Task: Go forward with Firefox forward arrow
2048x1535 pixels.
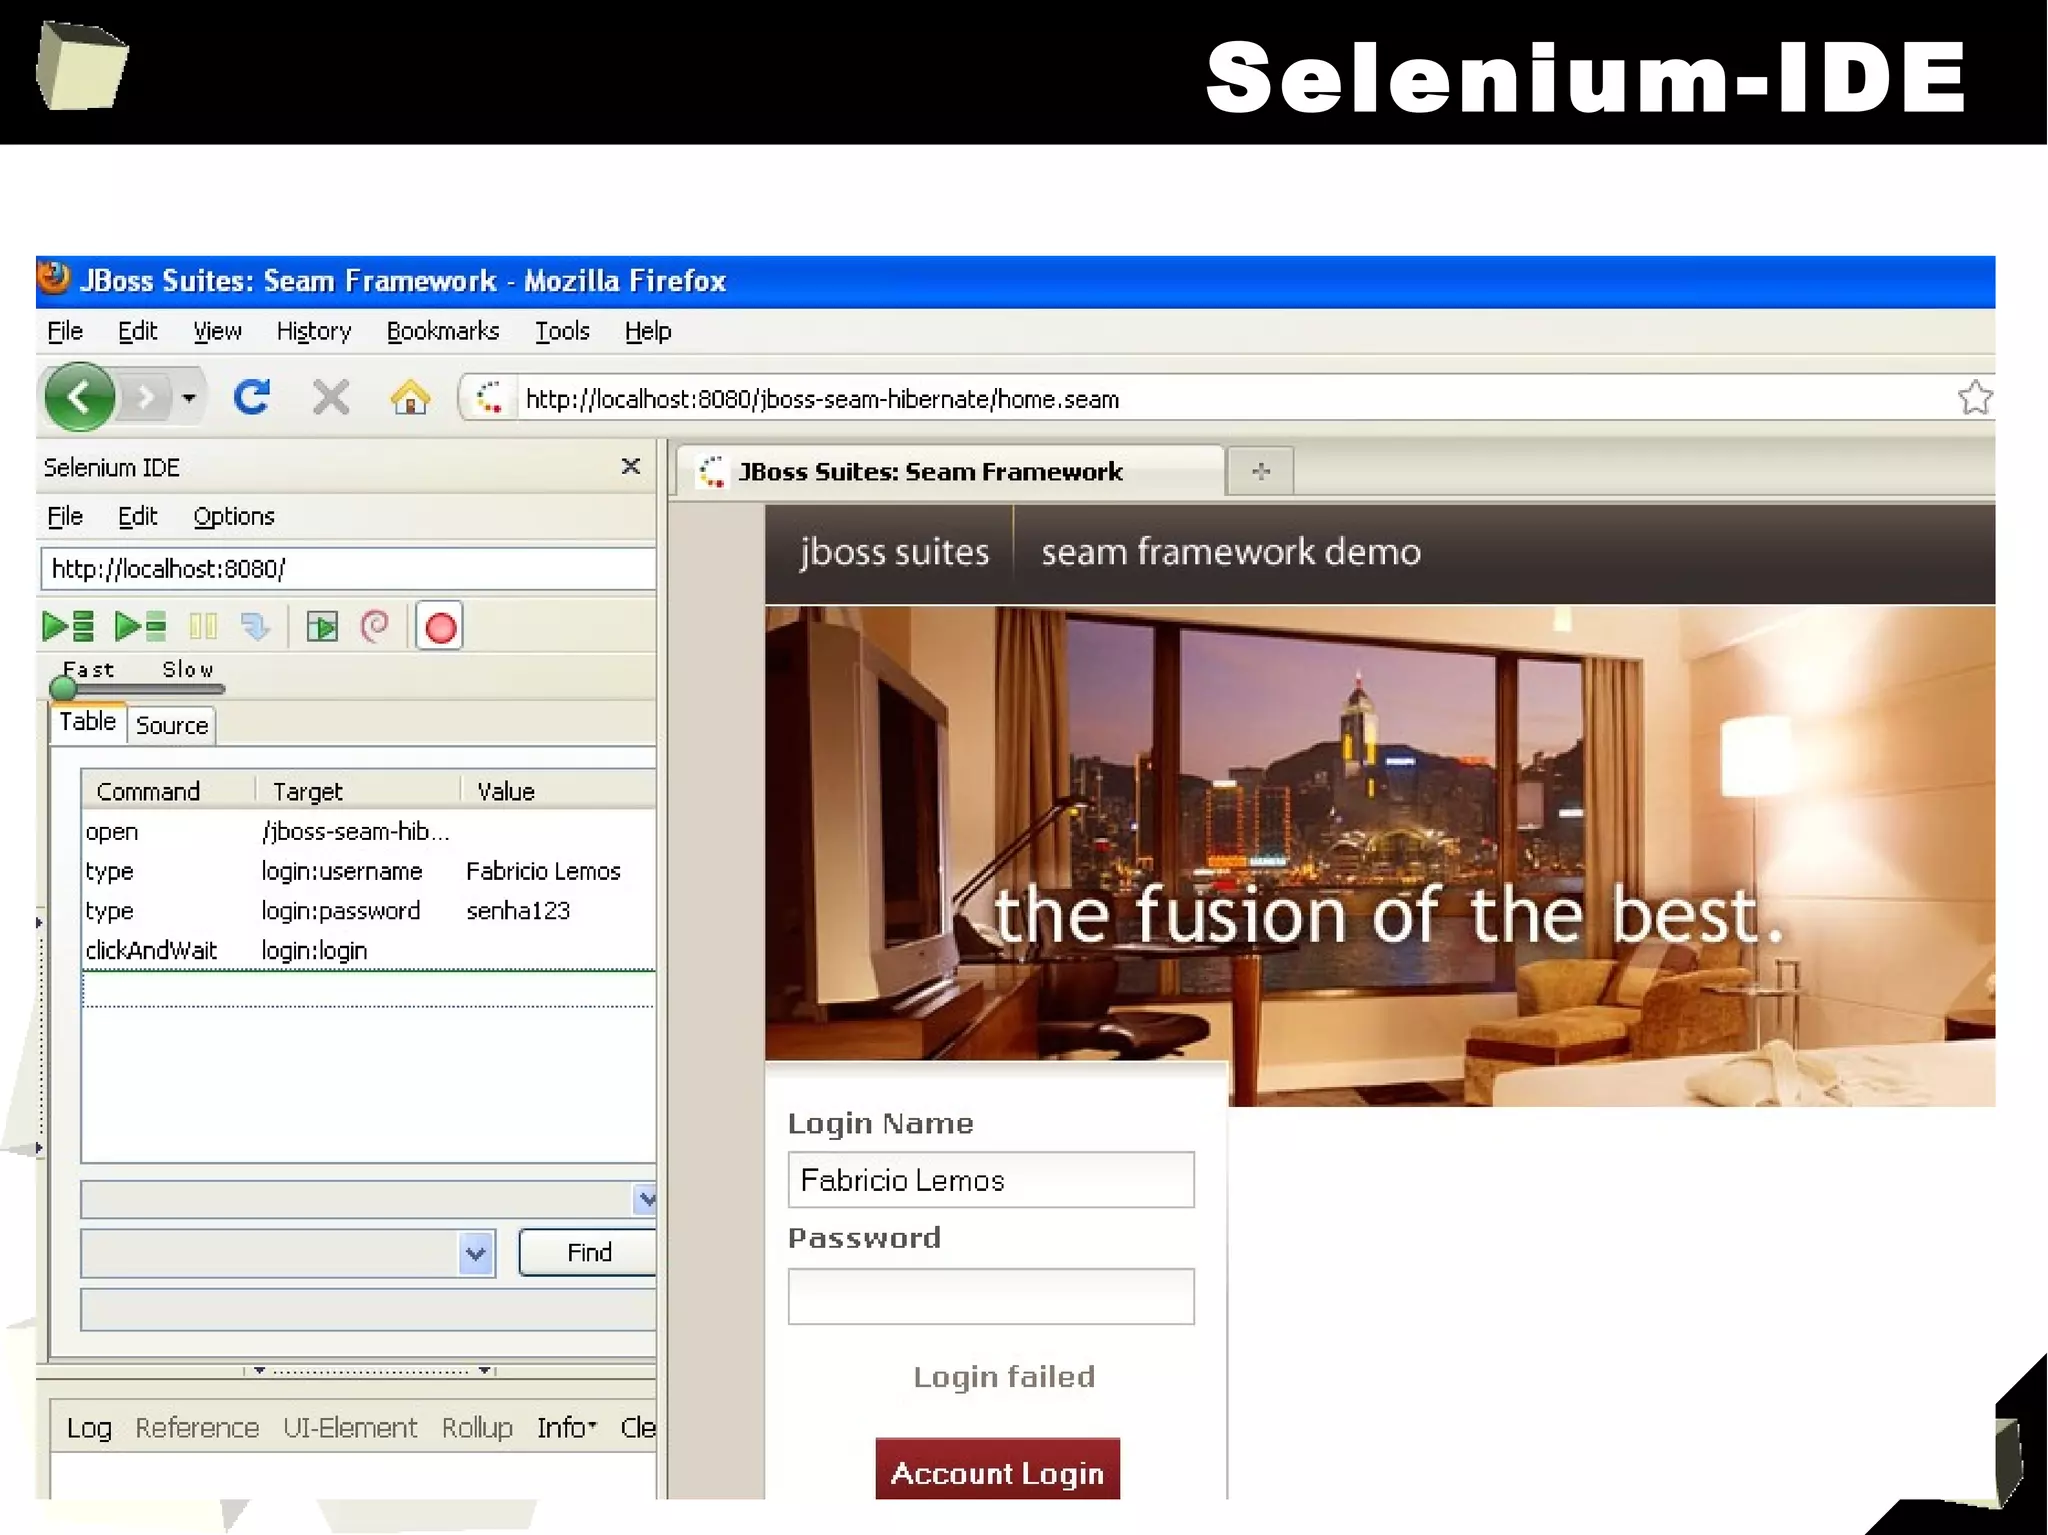Action: (x=146, y=398)
